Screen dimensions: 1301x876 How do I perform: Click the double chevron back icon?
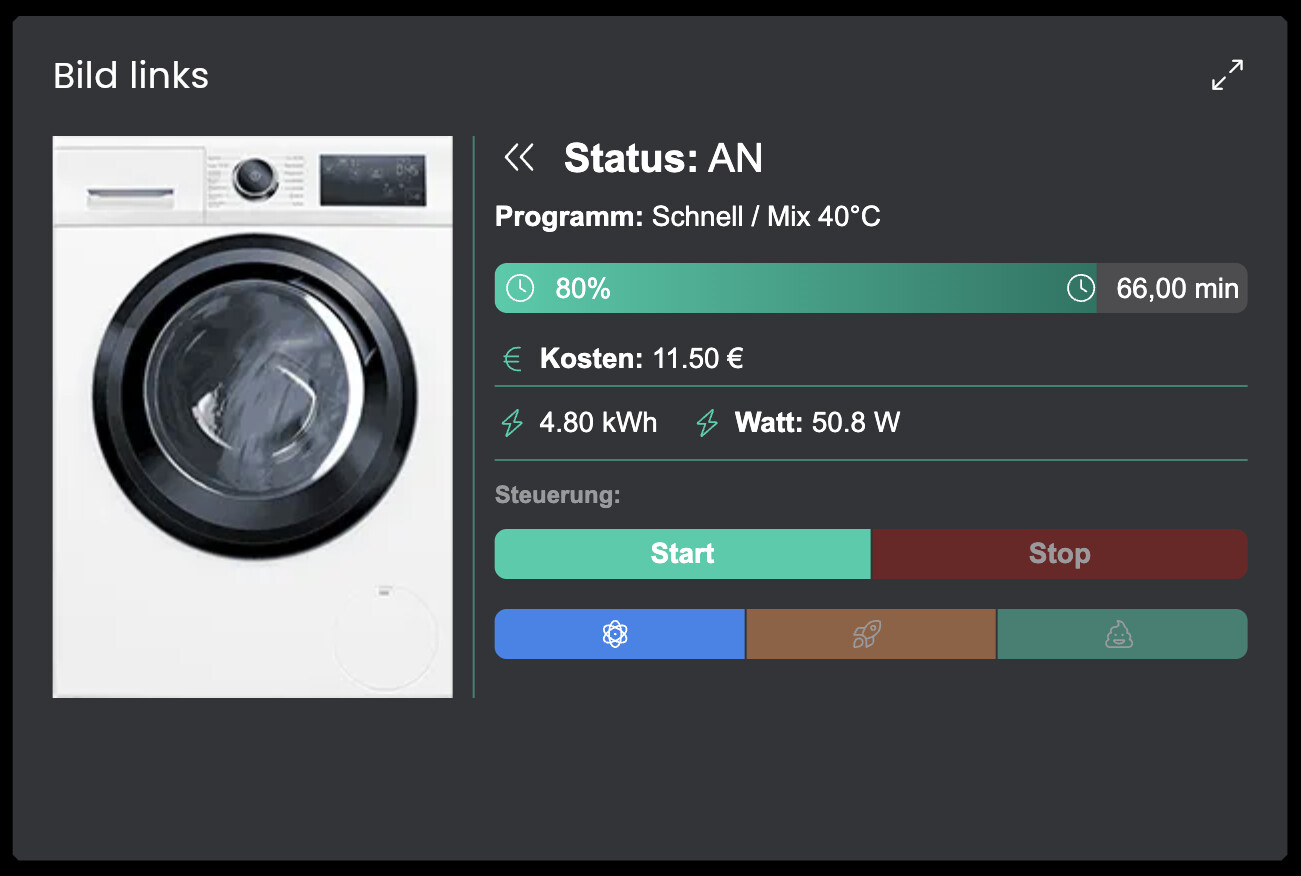coord(520,157)
